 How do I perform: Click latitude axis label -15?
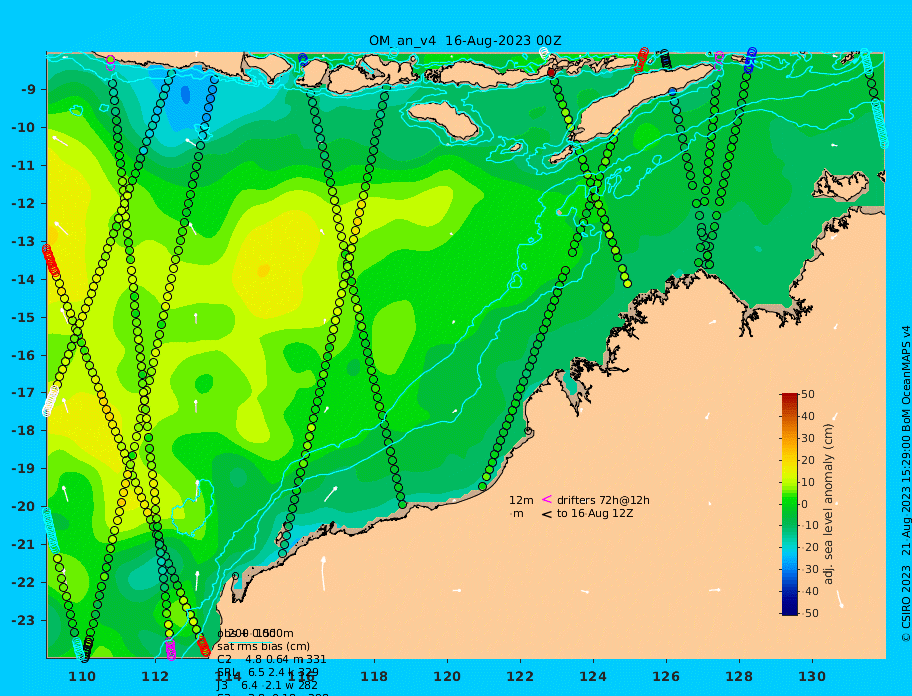[23, 317]
